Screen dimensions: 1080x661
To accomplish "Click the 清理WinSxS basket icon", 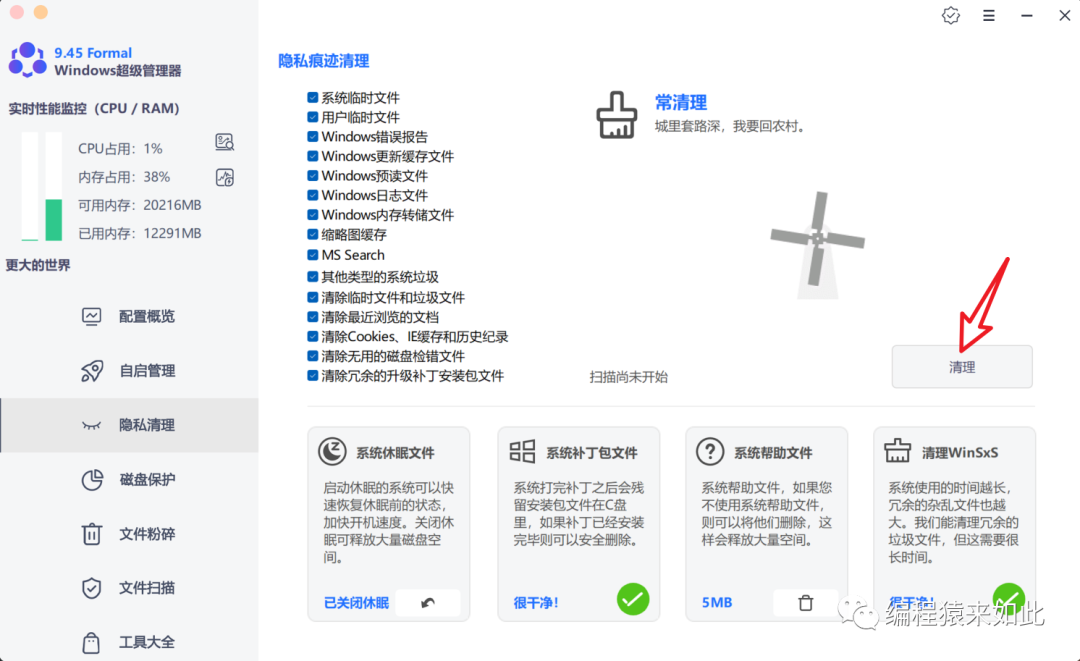I will pyautogui.click(x=897, y=451).
